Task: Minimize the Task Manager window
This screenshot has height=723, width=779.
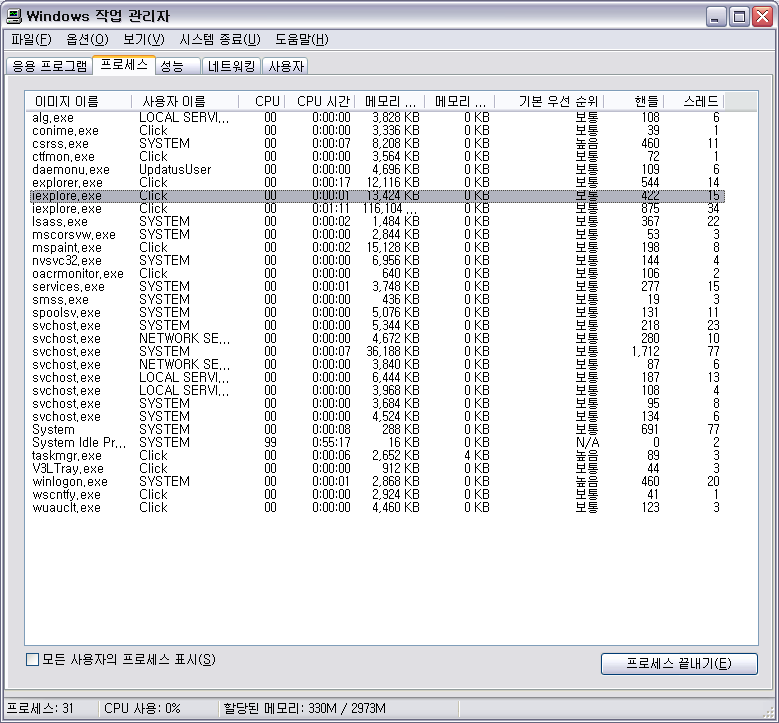Action: (x=716, y=16)
